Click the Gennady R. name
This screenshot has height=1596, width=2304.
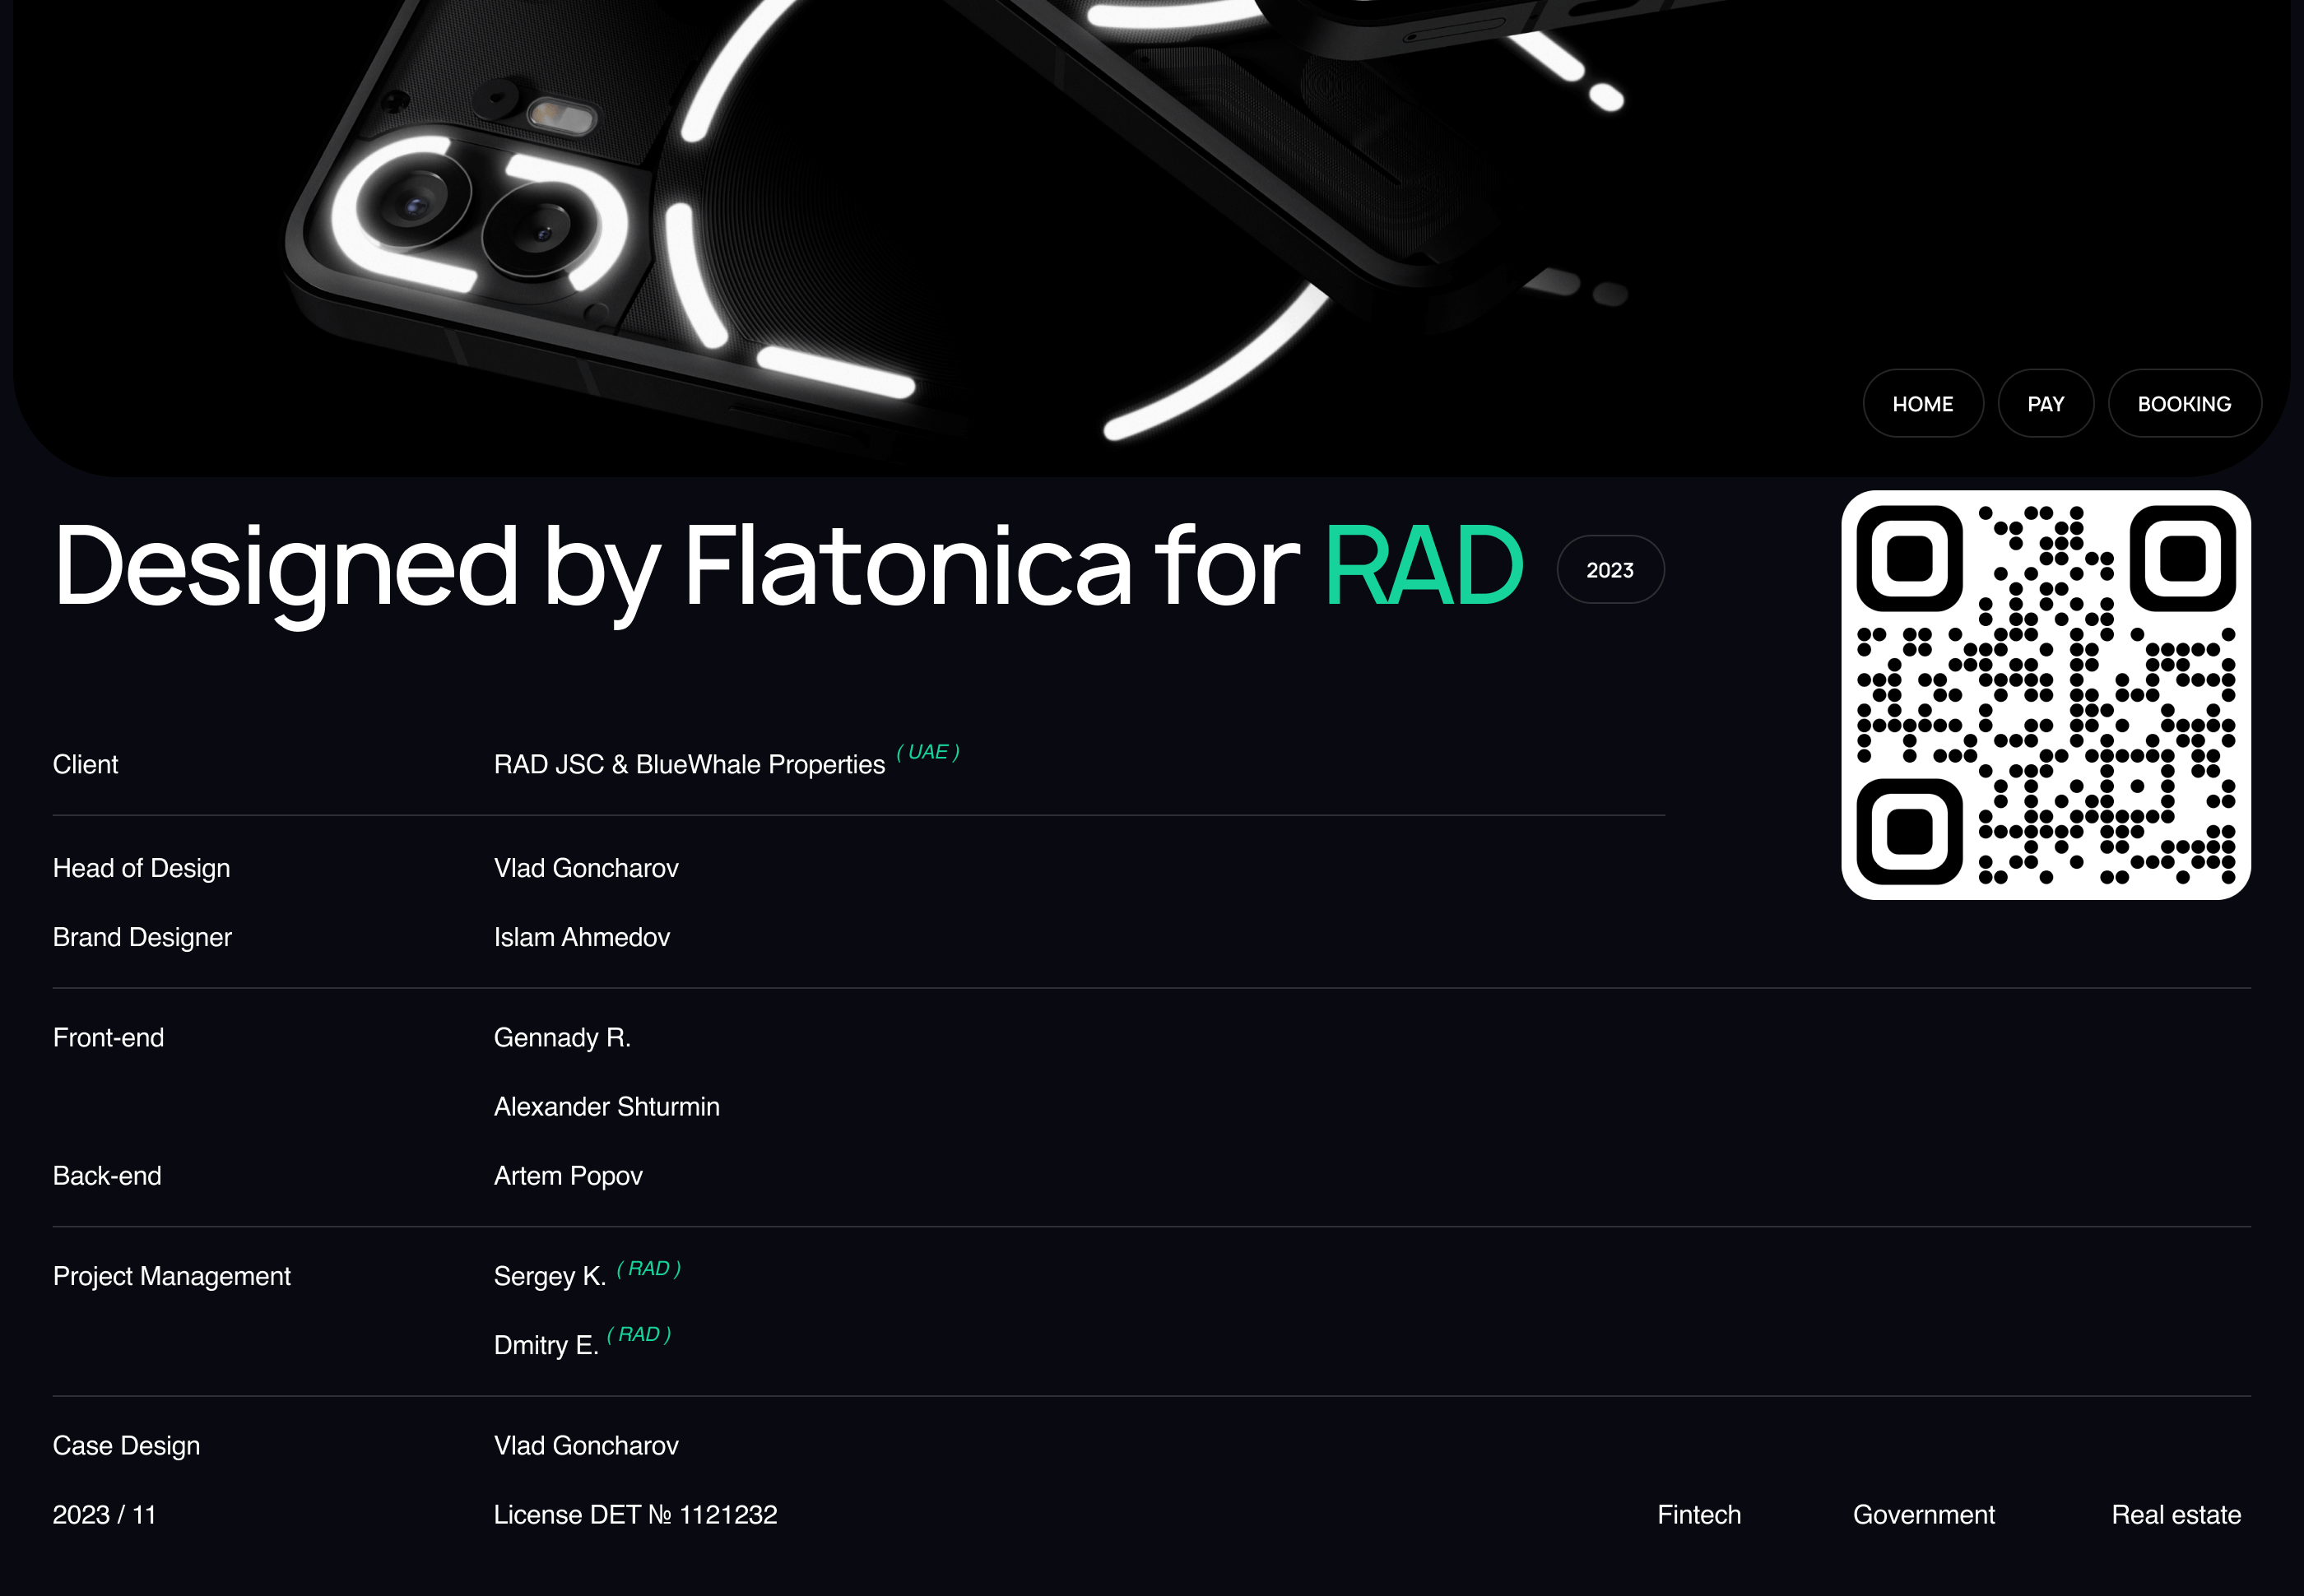pyautogui.click(x=562, y=1038)
